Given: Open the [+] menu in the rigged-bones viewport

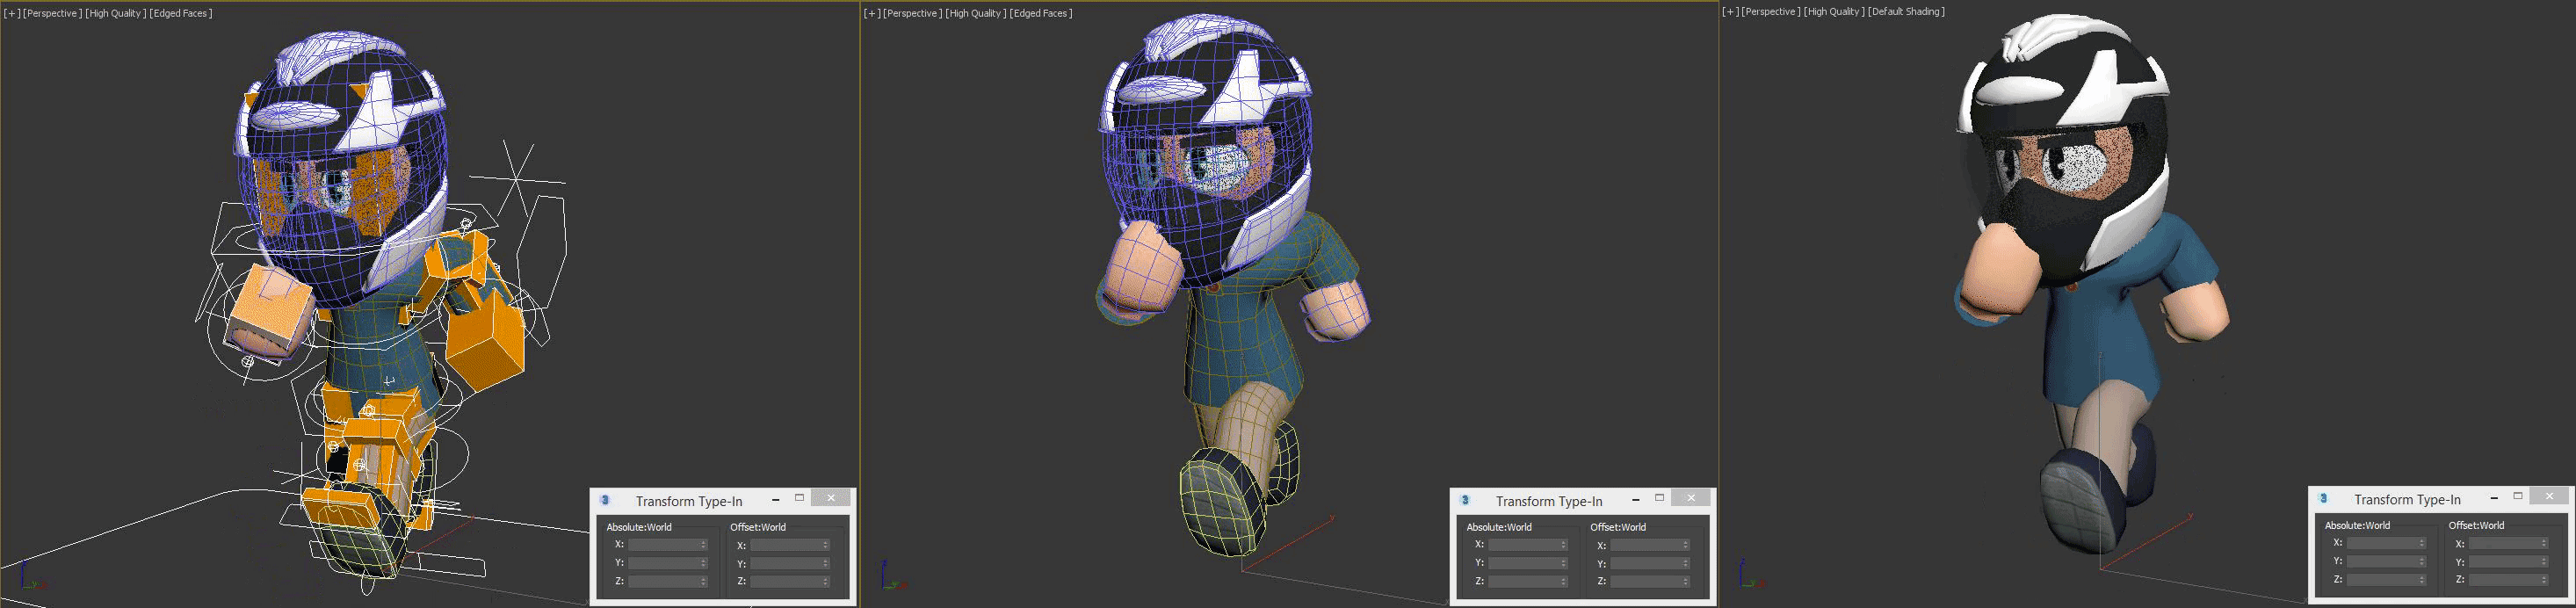Looking at the screenshot, I should coord(11,13).
